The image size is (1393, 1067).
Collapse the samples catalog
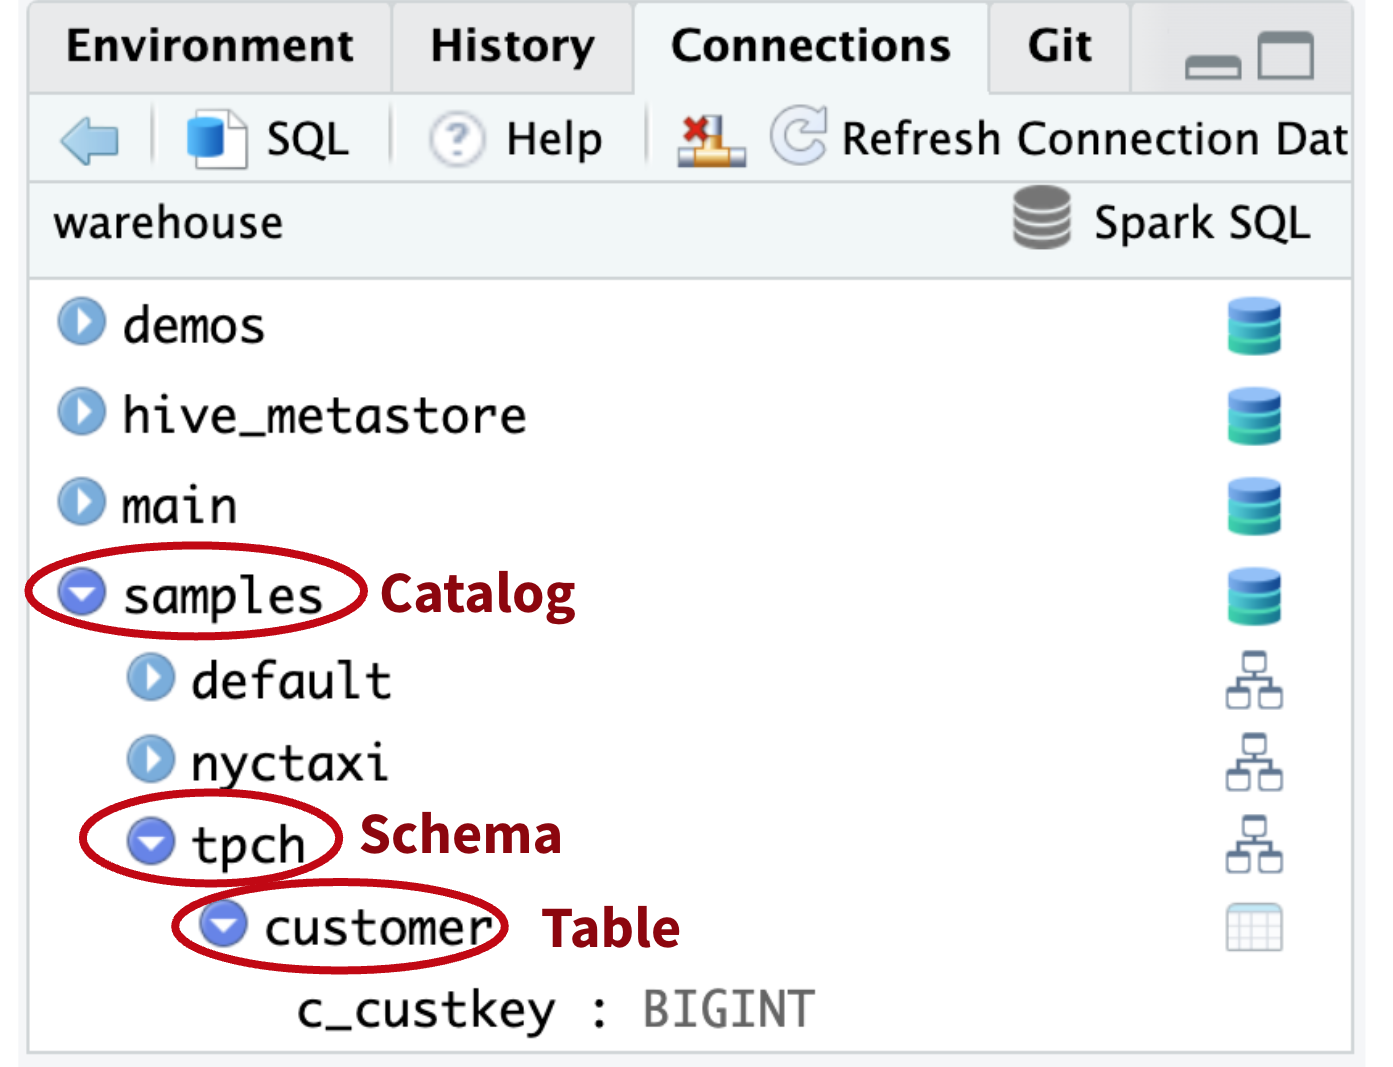click(x=81, y=592)
